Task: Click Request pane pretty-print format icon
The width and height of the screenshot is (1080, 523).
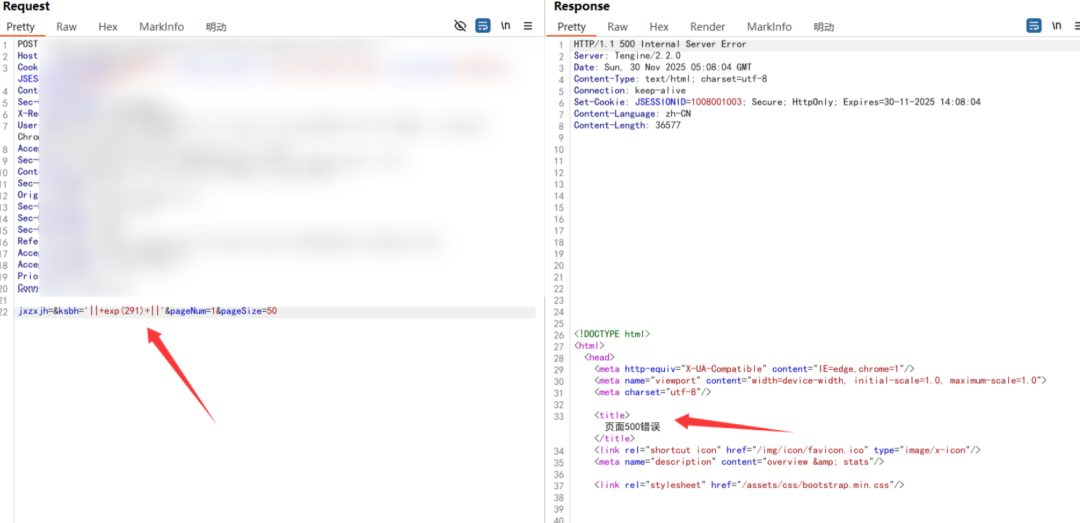Action: click(483, 26)
